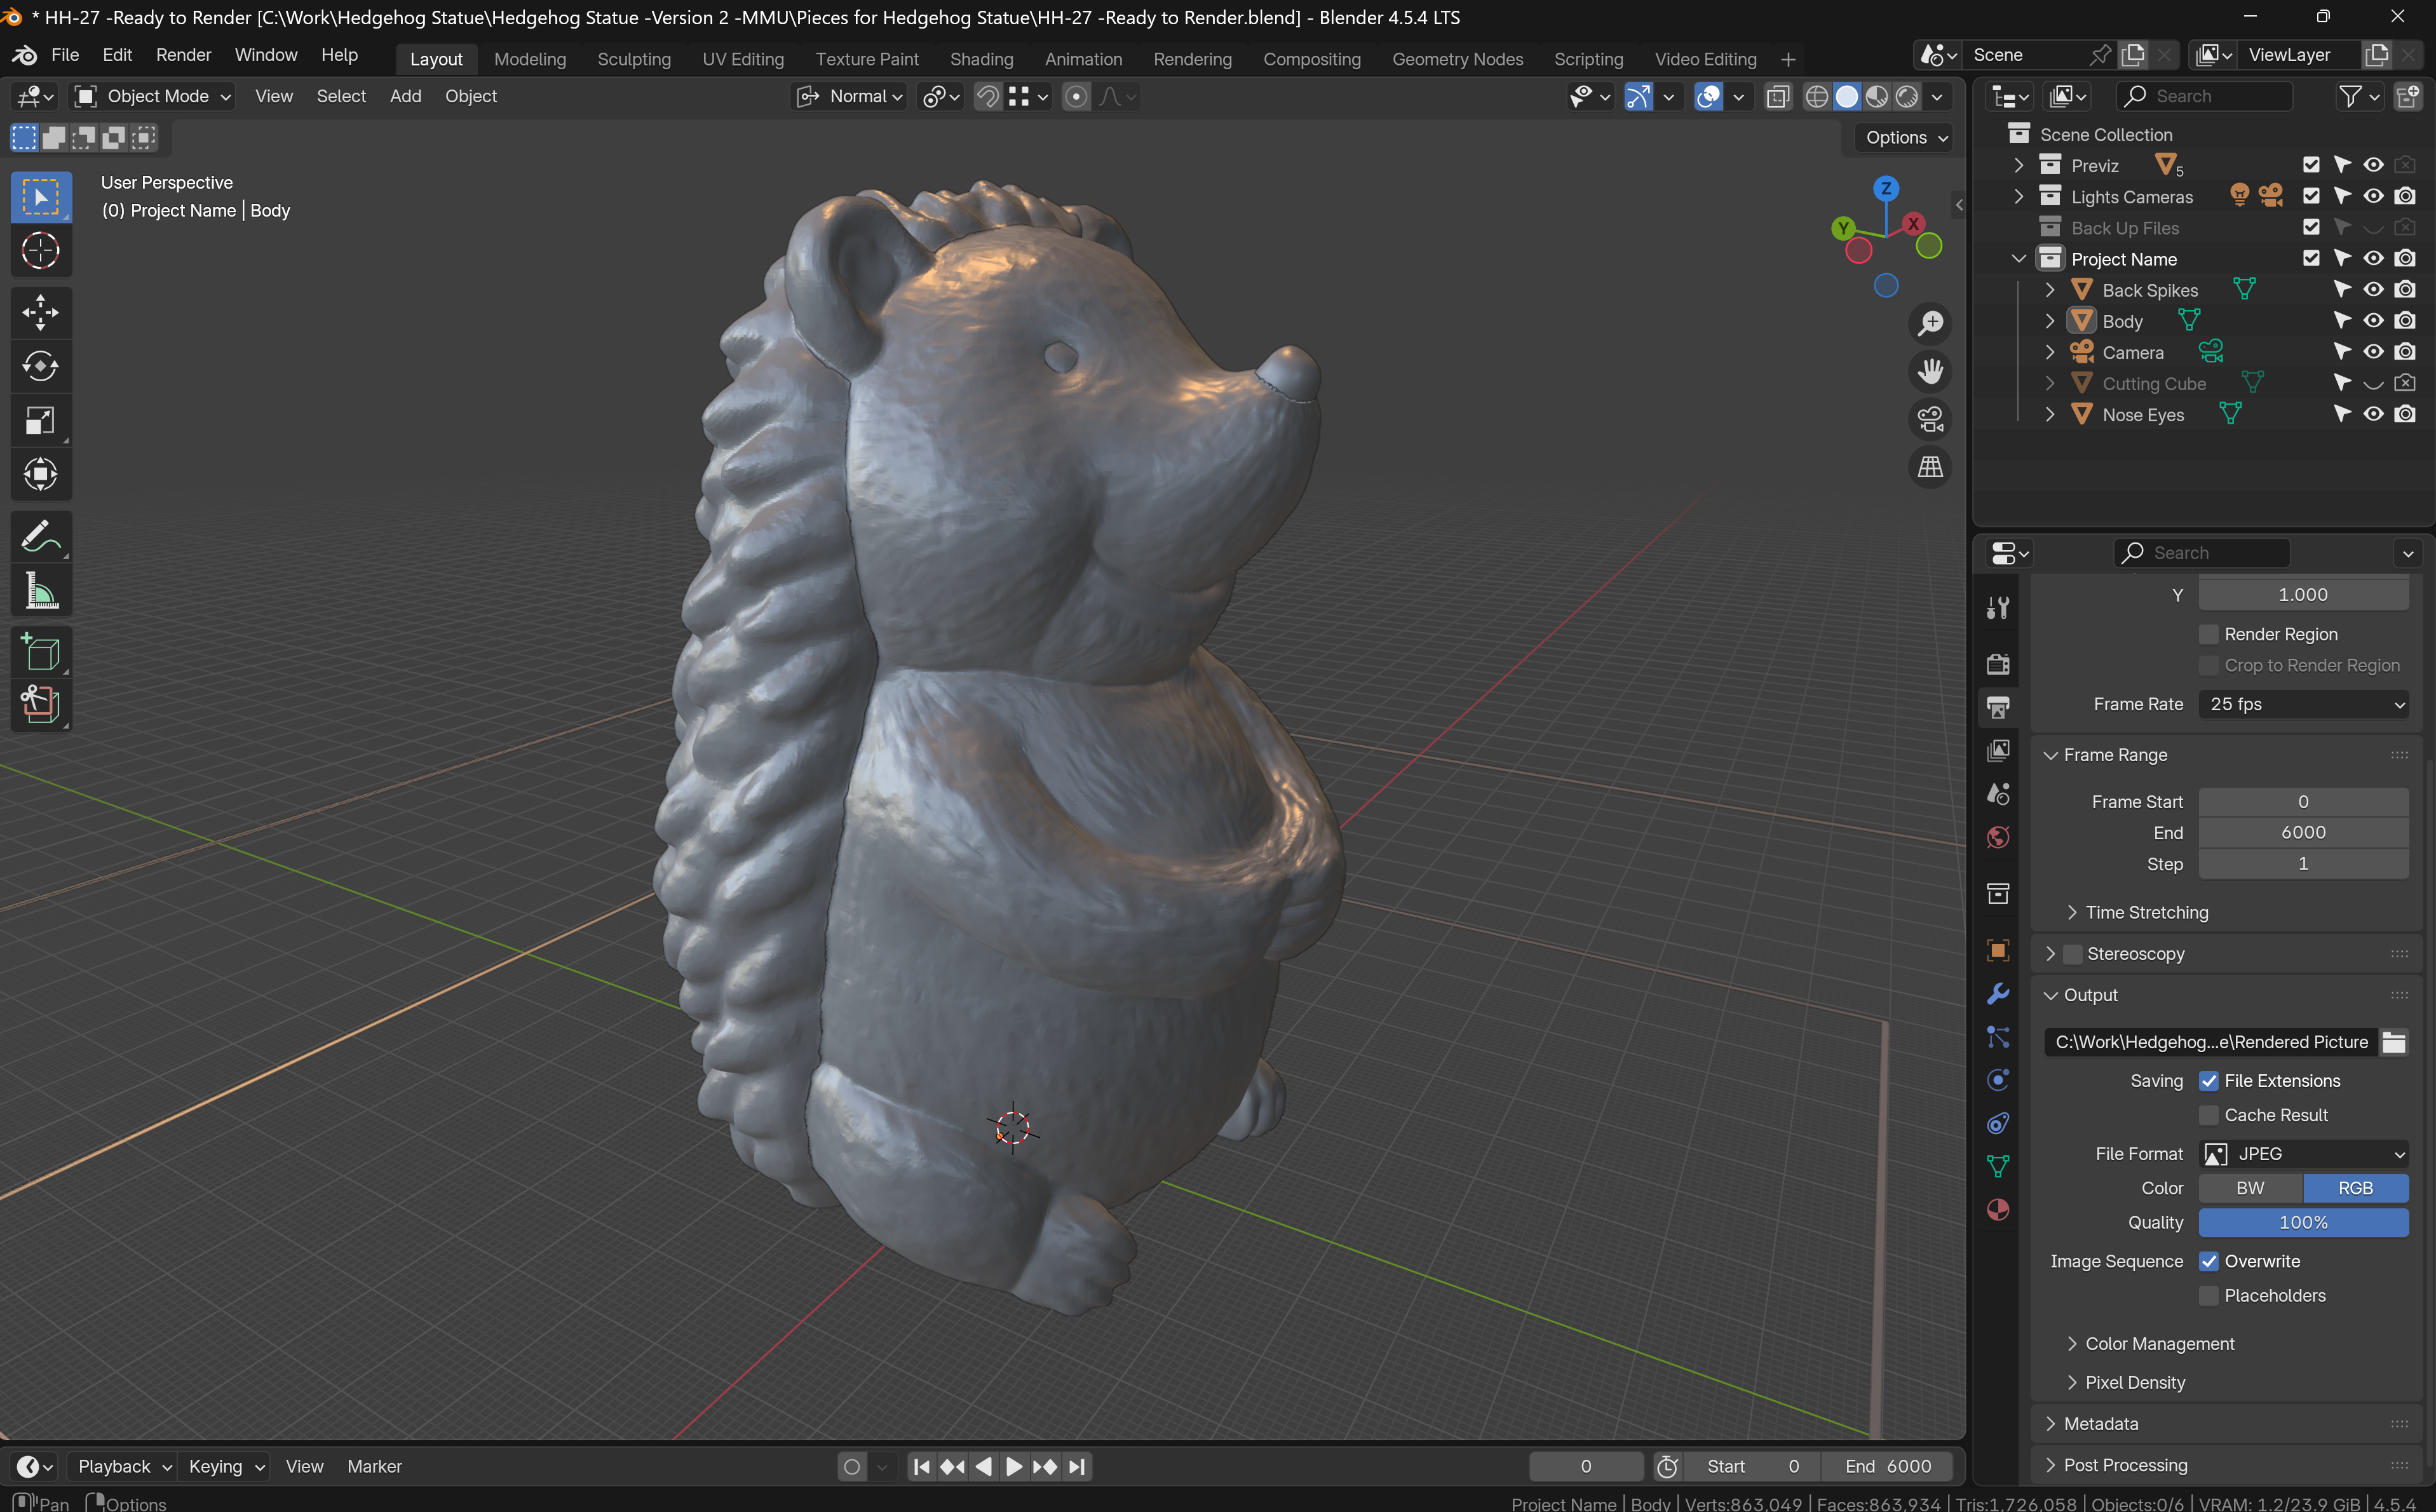
Task: Enable the Placeholders checkbox
Action: tap(2209, 1295)
